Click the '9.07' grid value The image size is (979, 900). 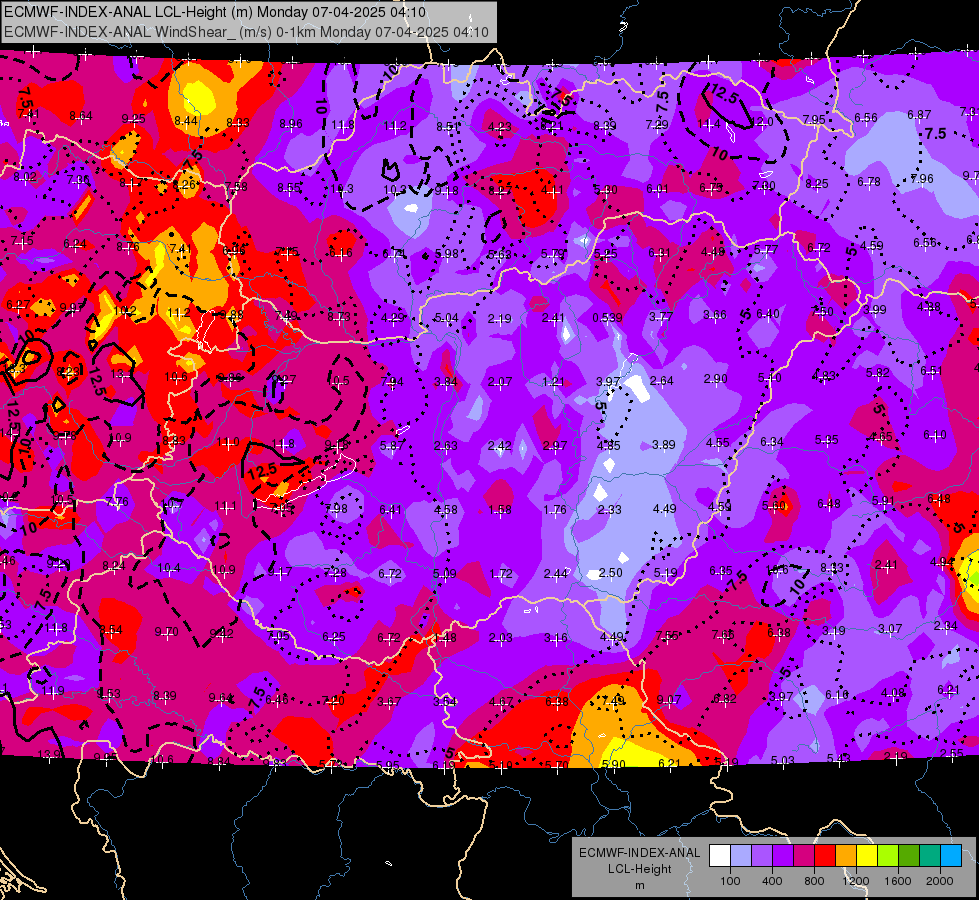668,700
